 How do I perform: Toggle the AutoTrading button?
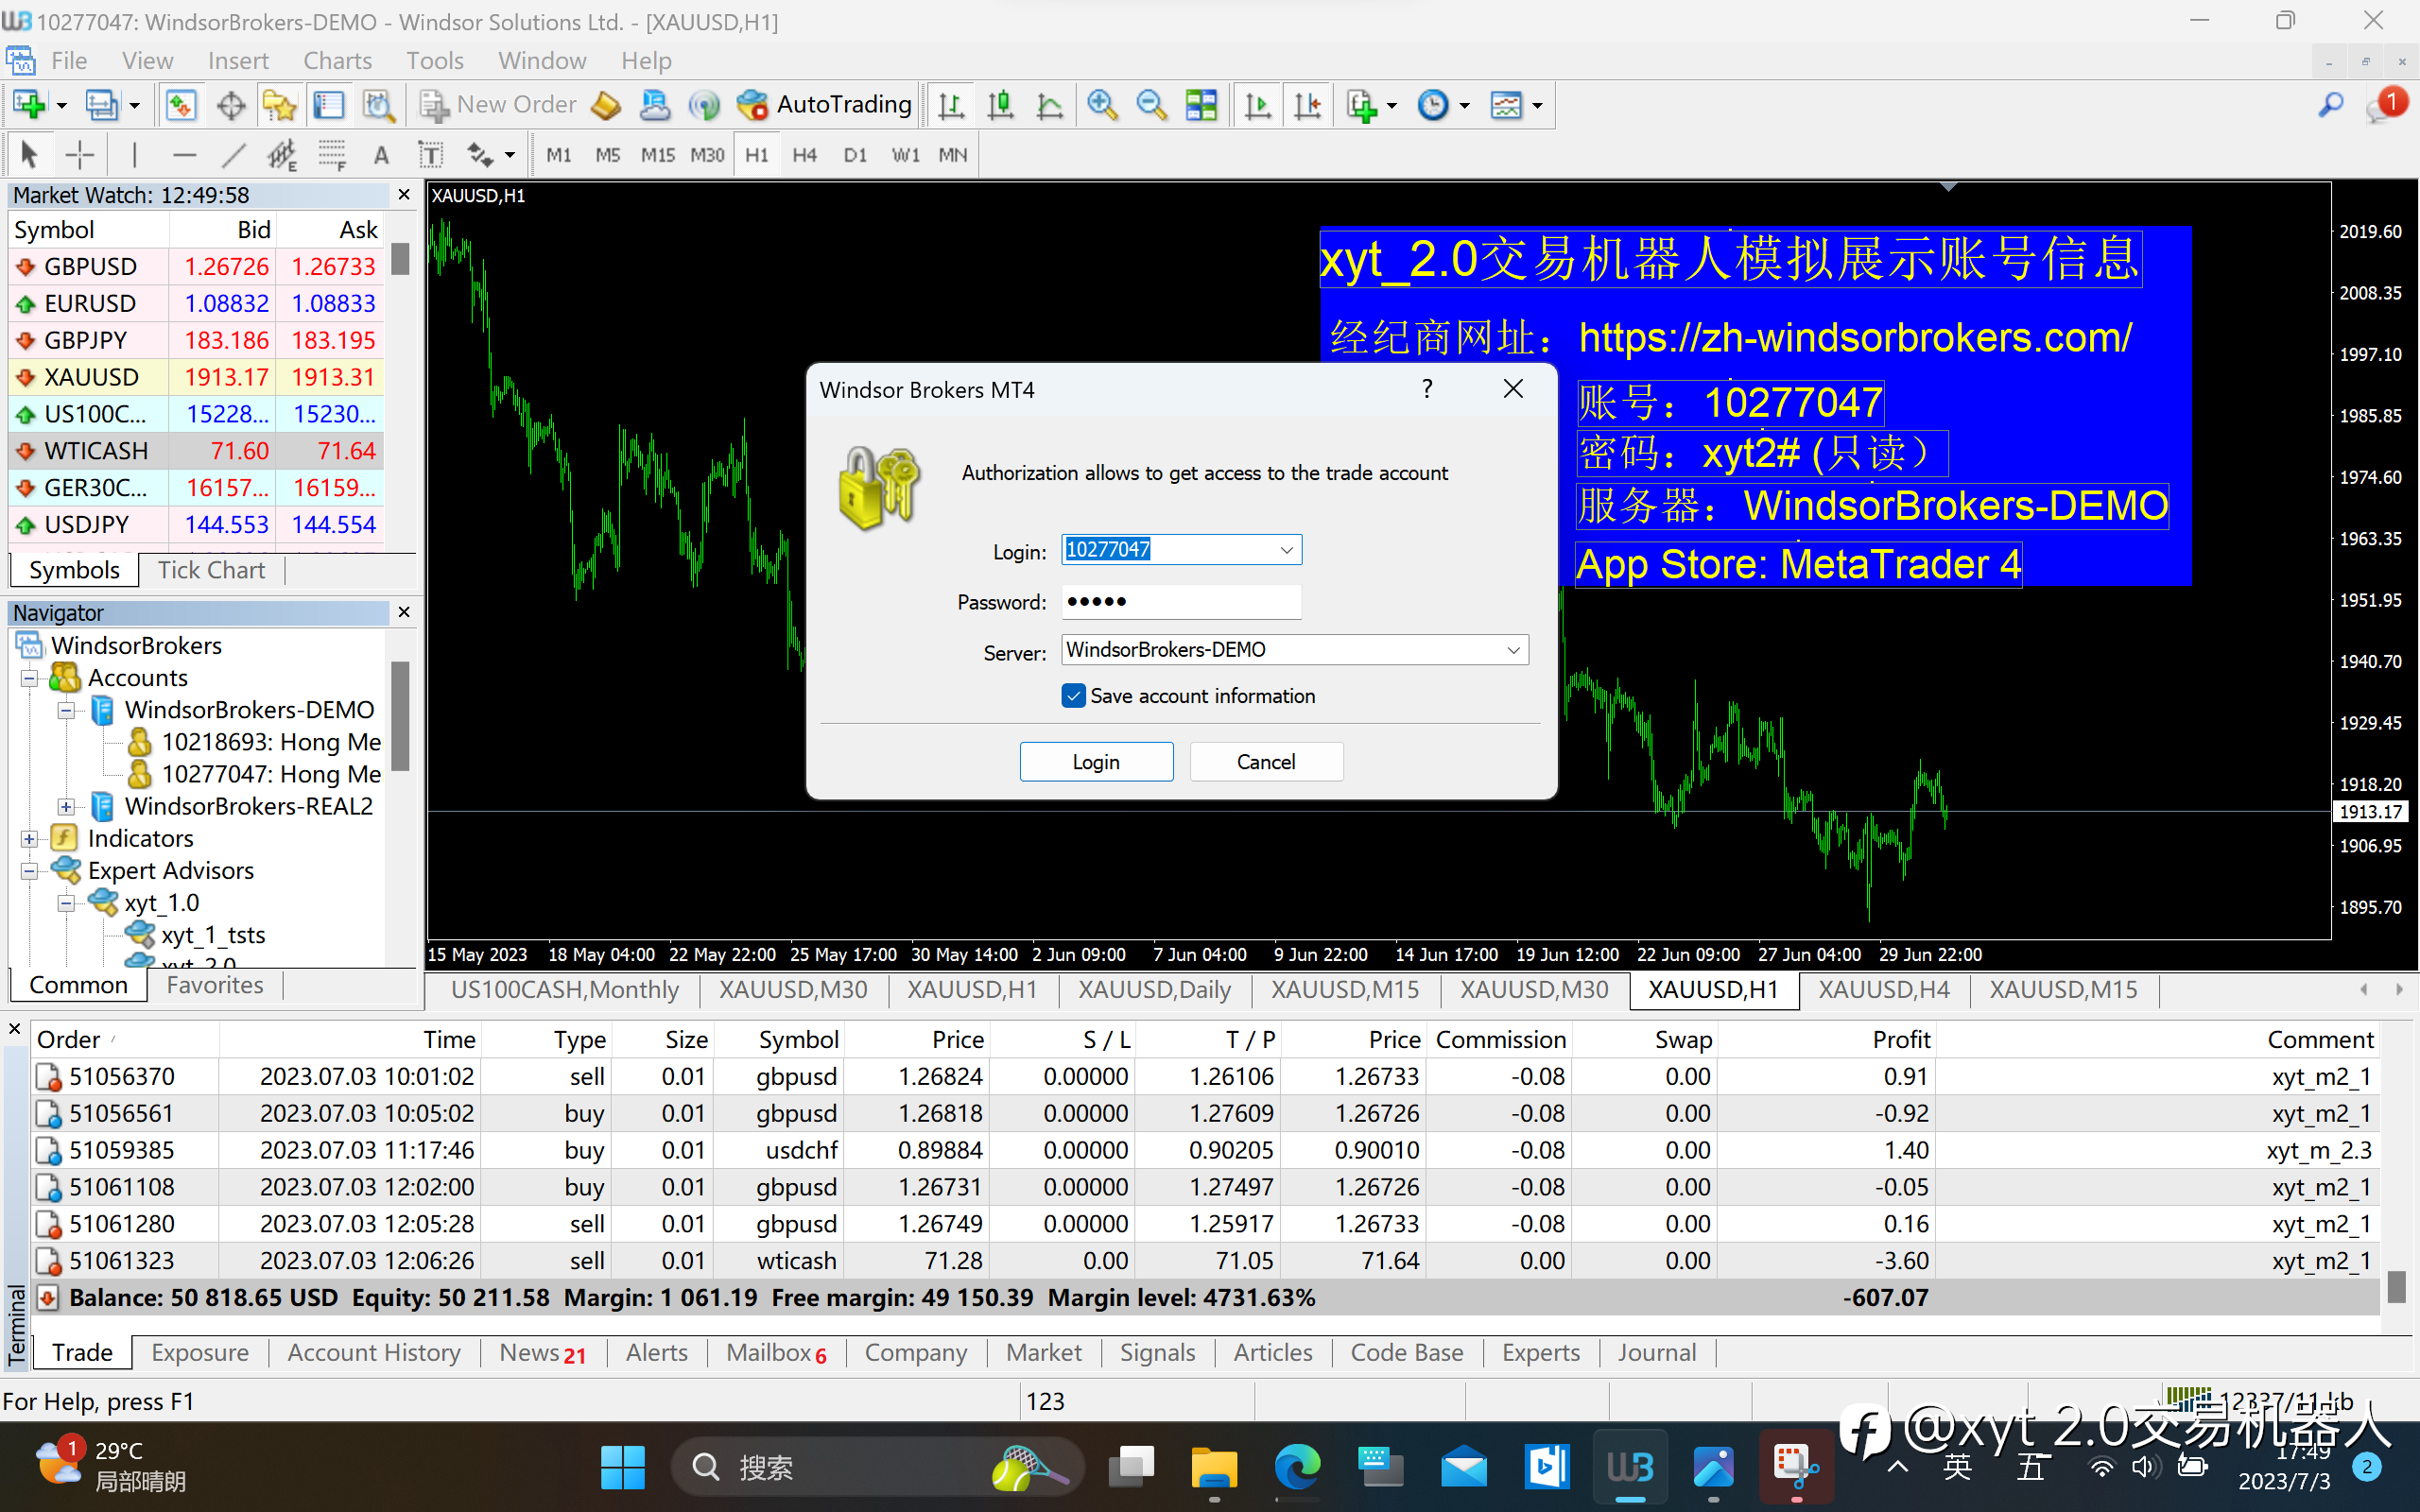point(824,105)
